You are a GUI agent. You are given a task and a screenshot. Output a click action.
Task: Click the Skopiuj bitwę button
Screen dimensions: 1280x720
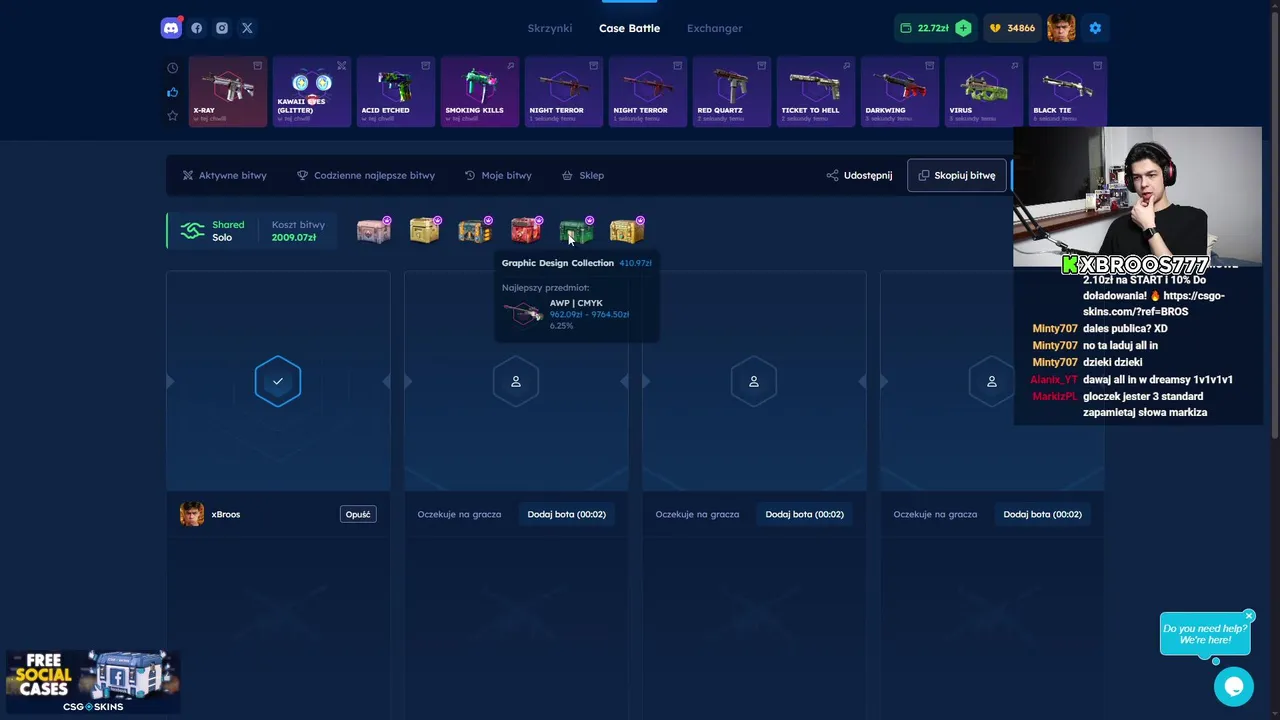click(956, 175)
